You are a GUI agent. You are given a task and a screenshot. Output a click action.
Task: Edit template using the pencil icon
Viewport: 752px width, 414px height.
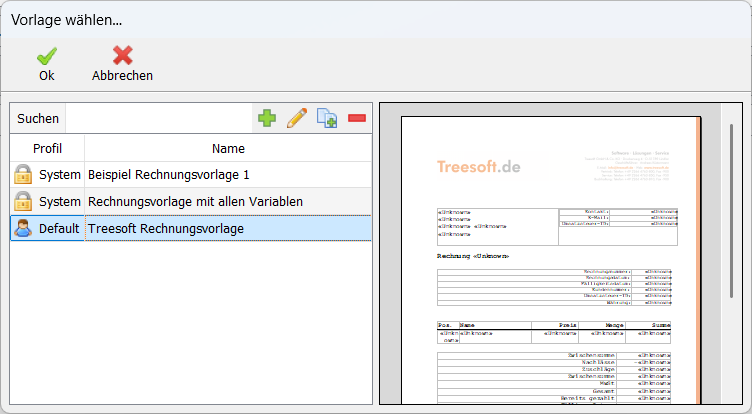pos(297,118)
